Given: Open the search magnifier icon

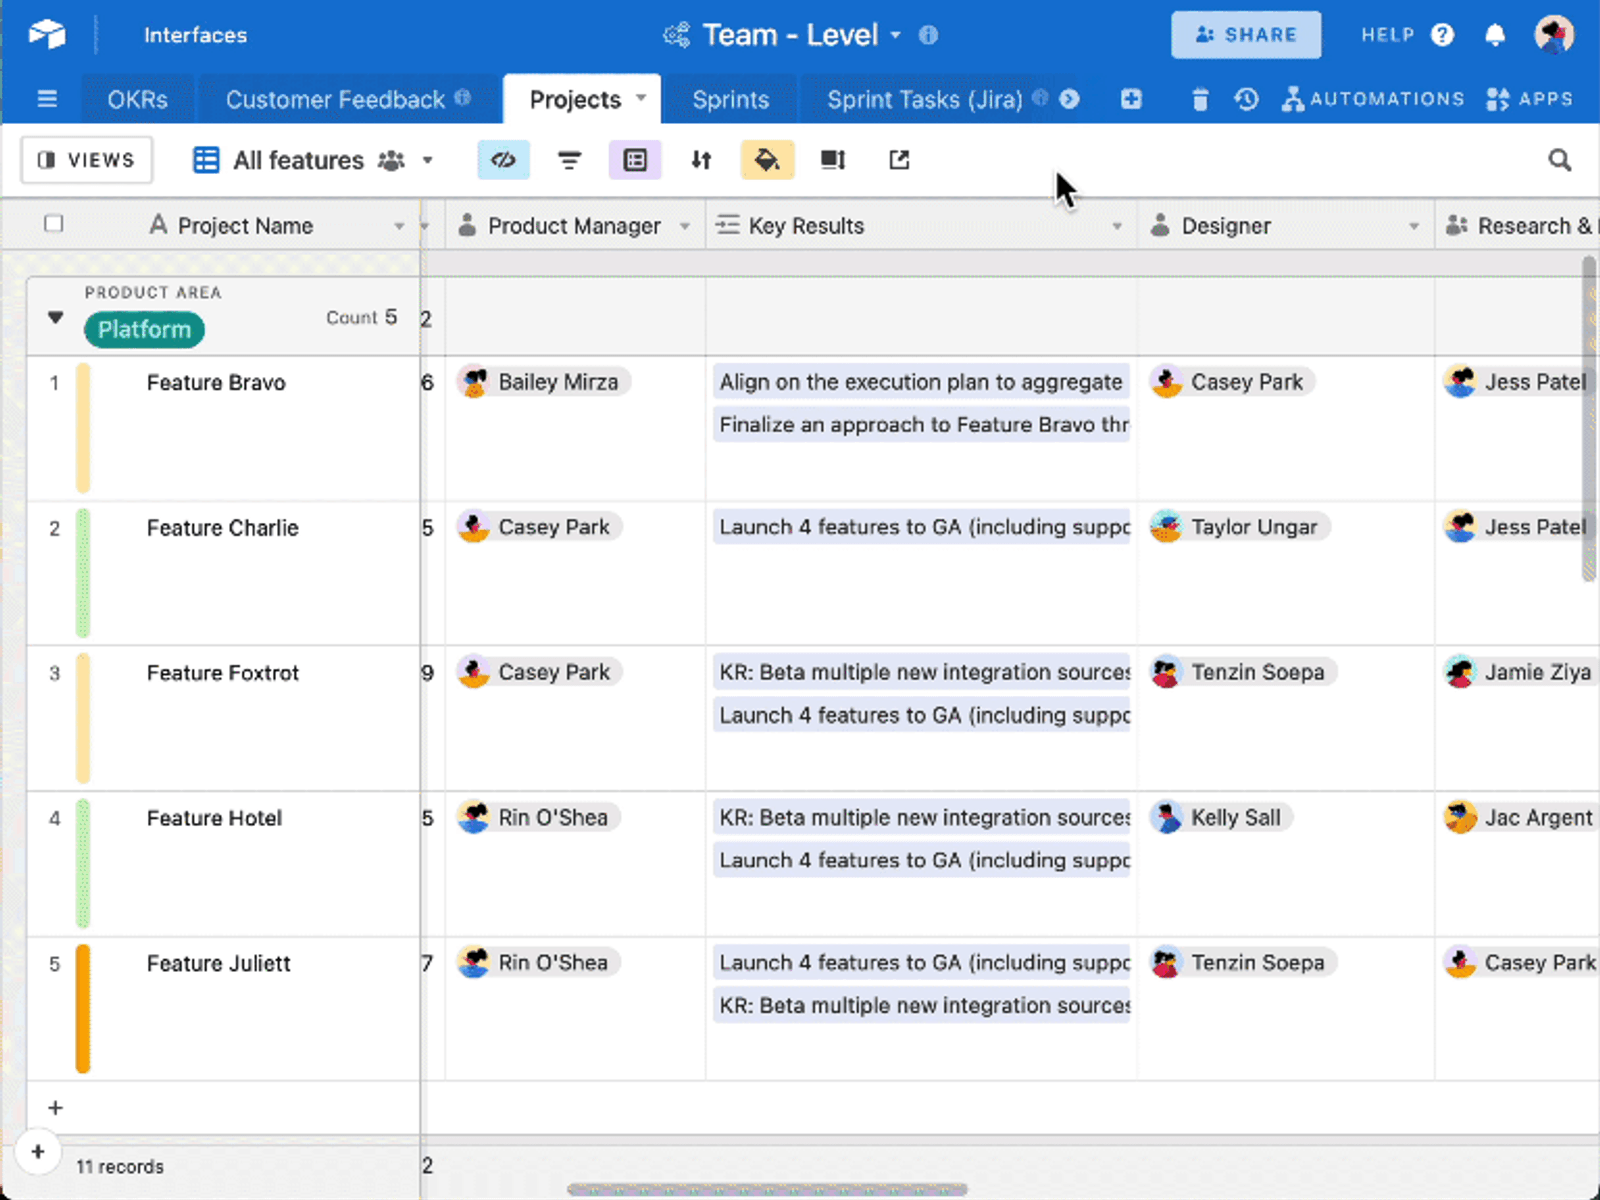Looking at the screenshot, I should click(x=1559, y=160).
